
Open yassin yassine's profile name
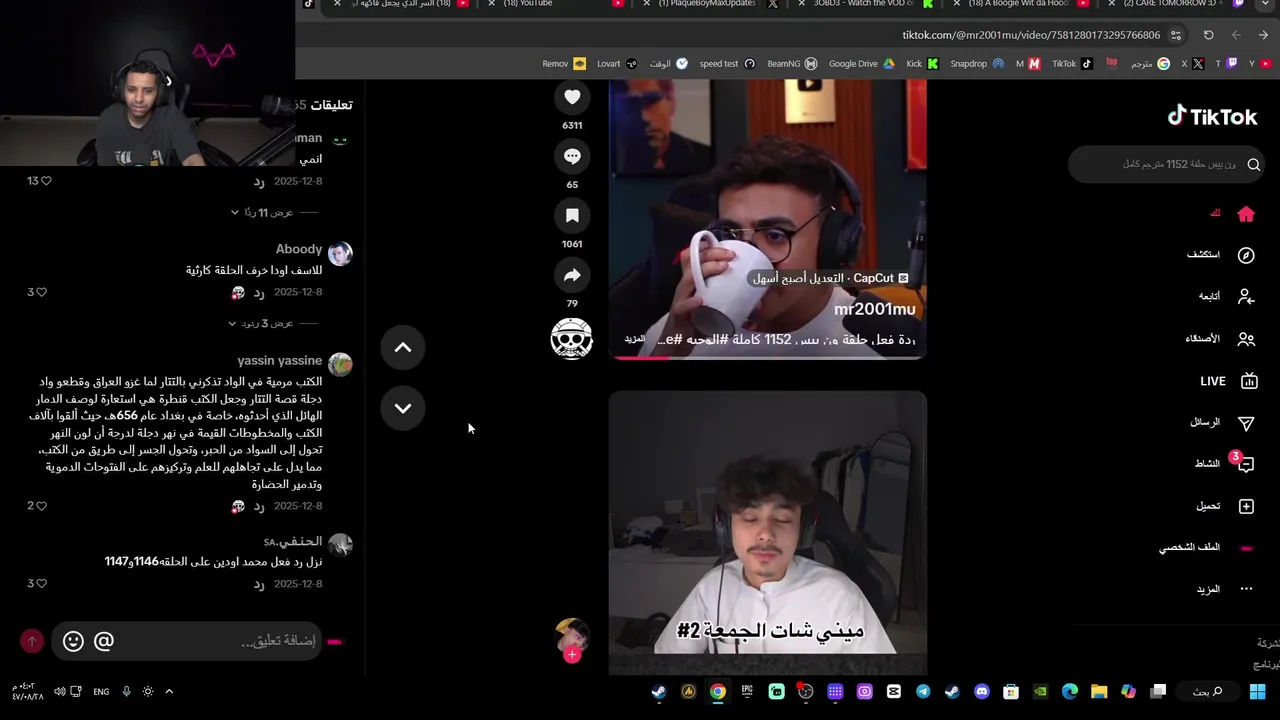[280, 361]
